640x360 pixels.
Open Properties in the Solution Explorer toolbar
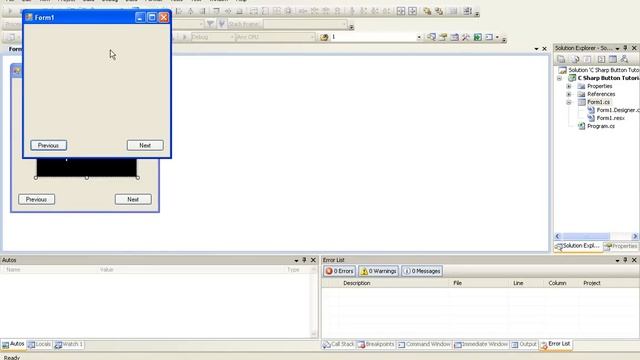(x=561, y=59)
